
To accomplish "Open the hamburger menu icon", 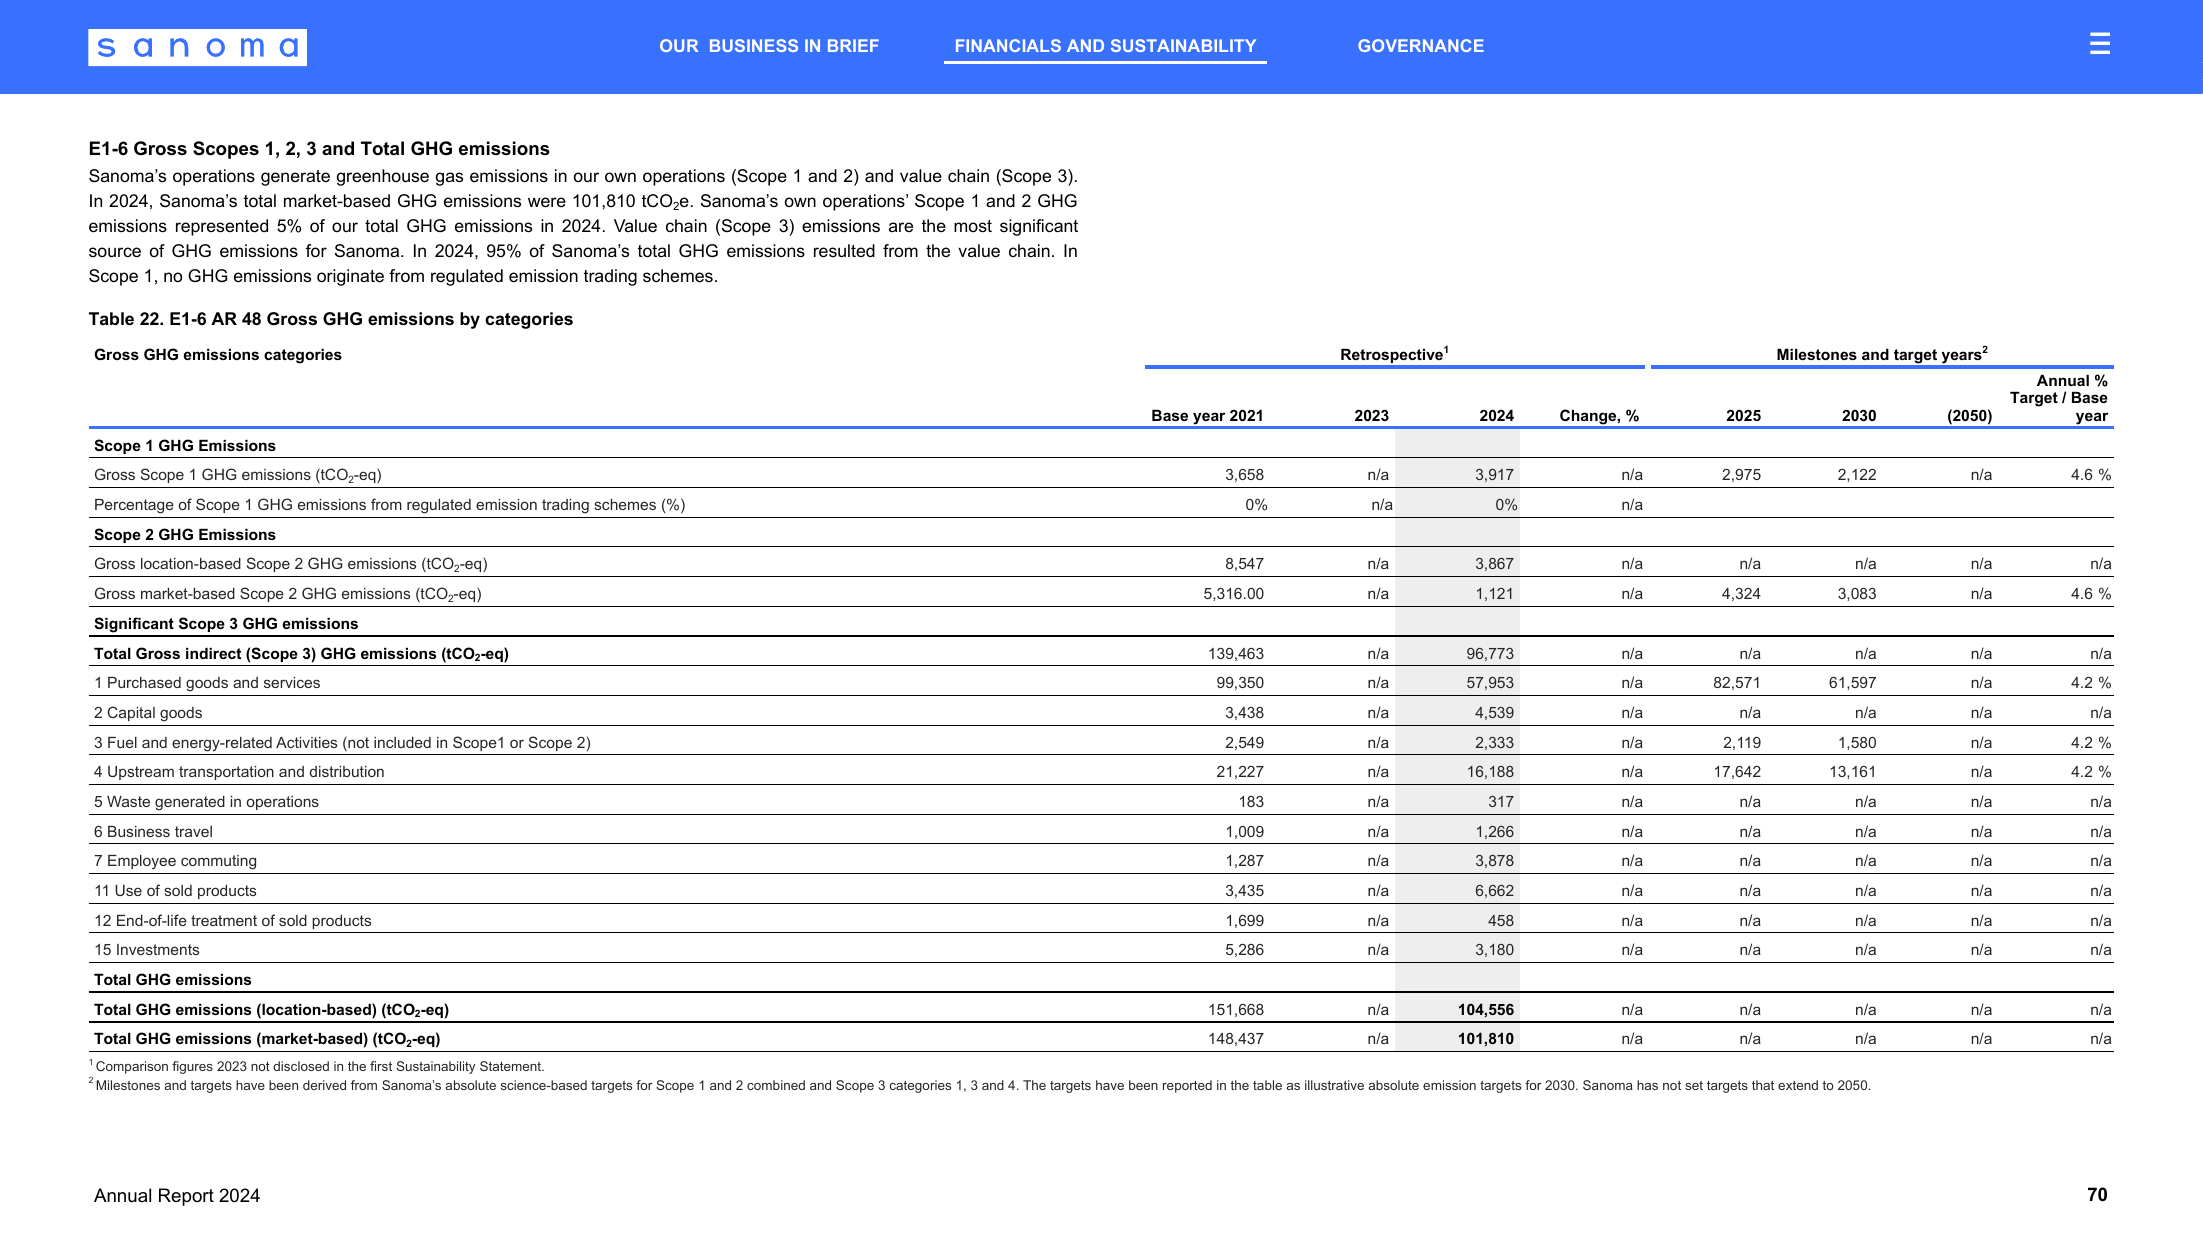I will [2099, 44].
